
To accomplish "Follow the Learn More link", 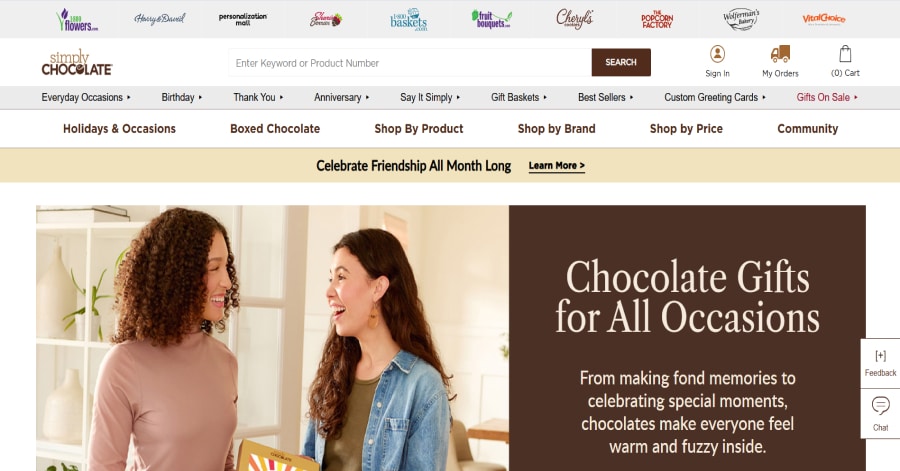I will pyautogui.click(x=556, y=166).
